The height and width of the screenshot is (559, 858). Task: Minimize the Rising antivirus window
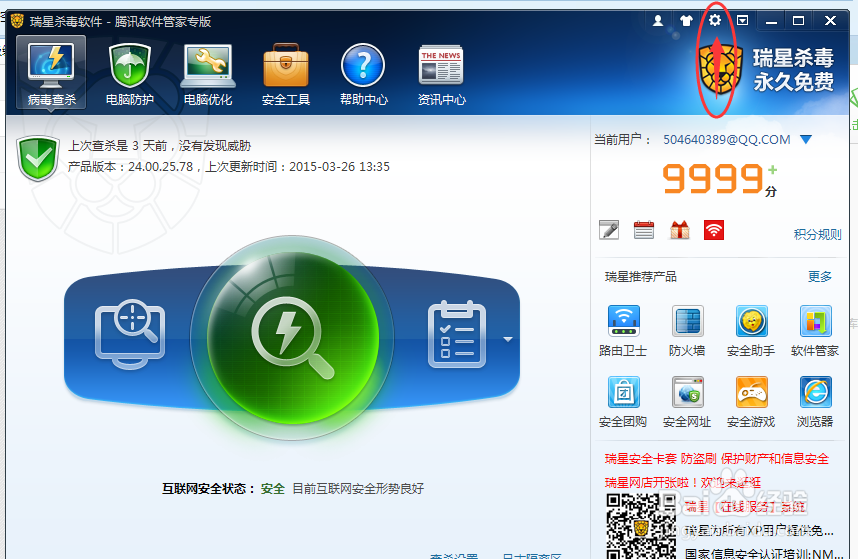coord(772,21)
